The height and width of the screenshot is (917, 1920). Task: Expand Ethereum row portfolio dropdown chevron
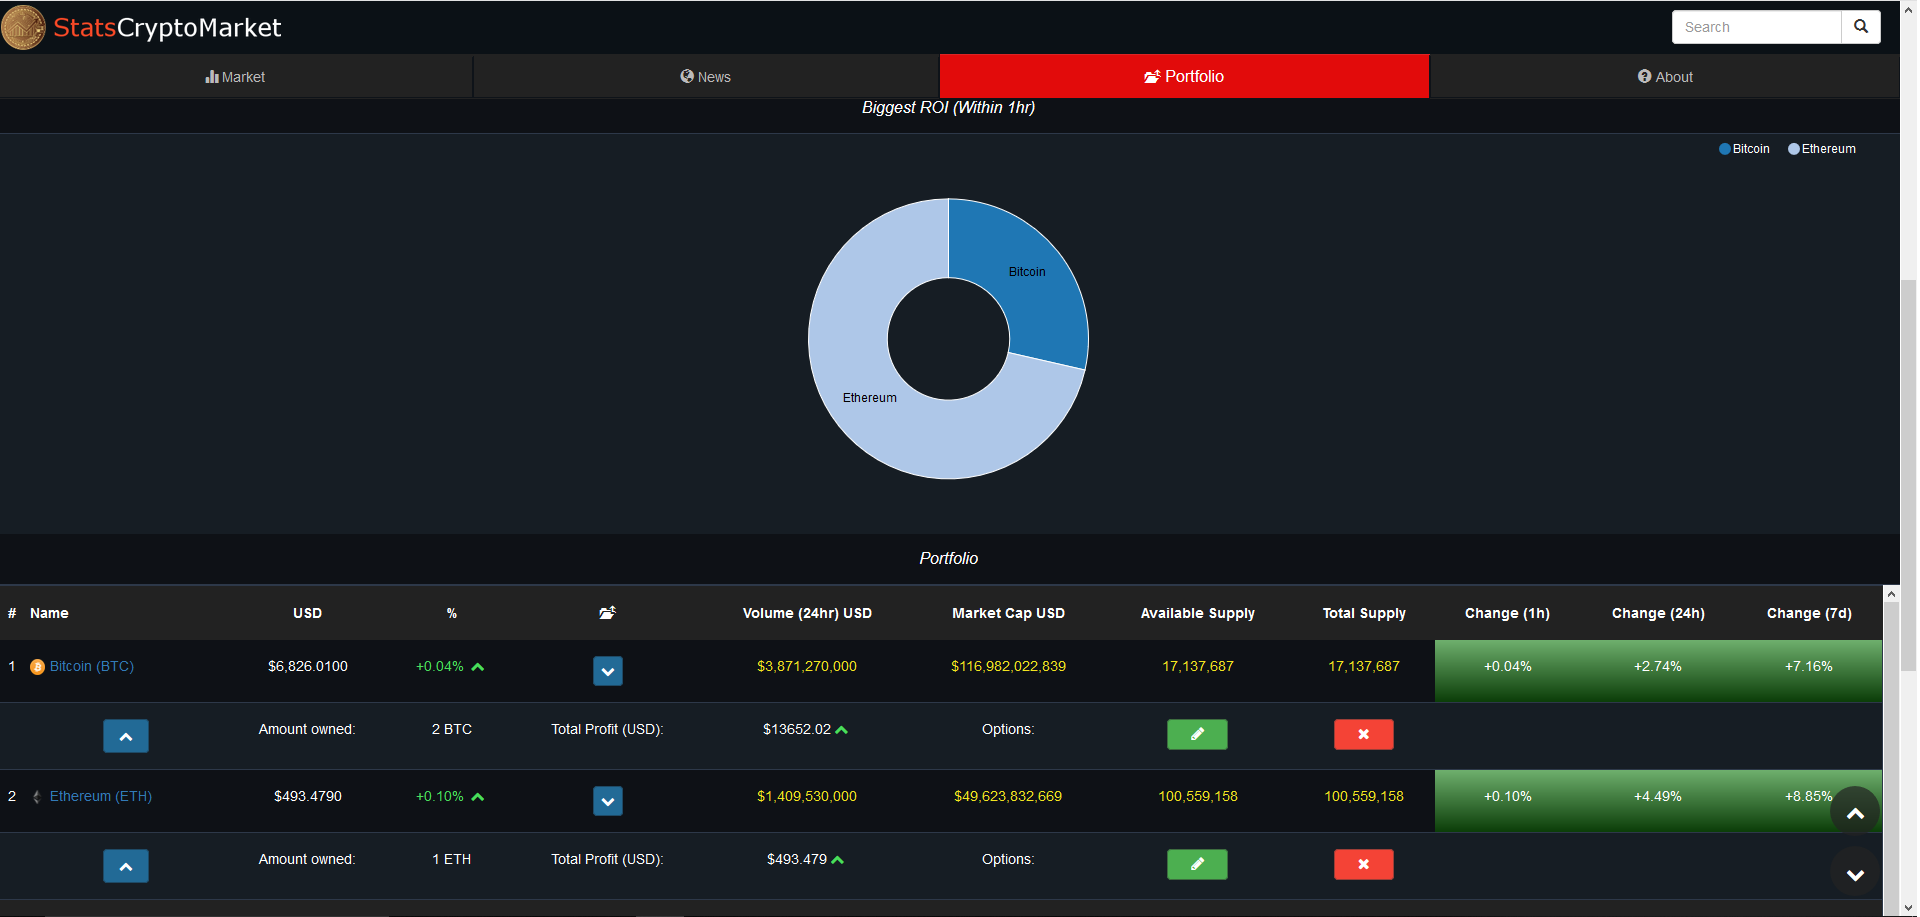tap(607, 801)
